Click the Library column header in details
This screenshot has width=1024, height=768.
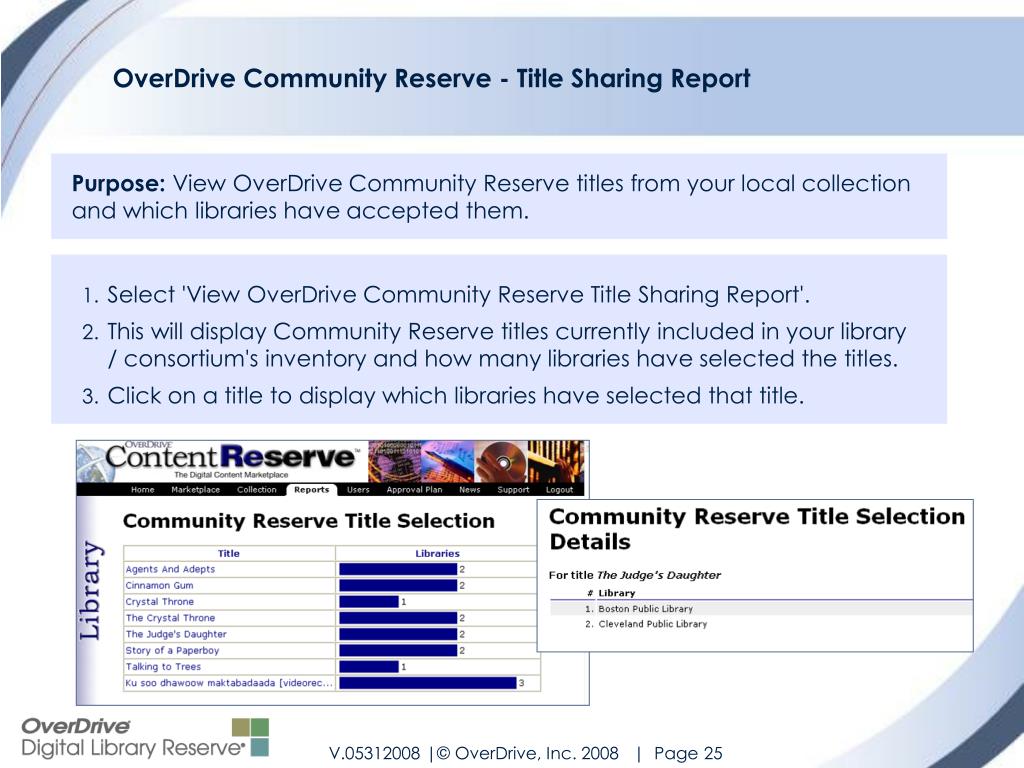click(616, 593)
